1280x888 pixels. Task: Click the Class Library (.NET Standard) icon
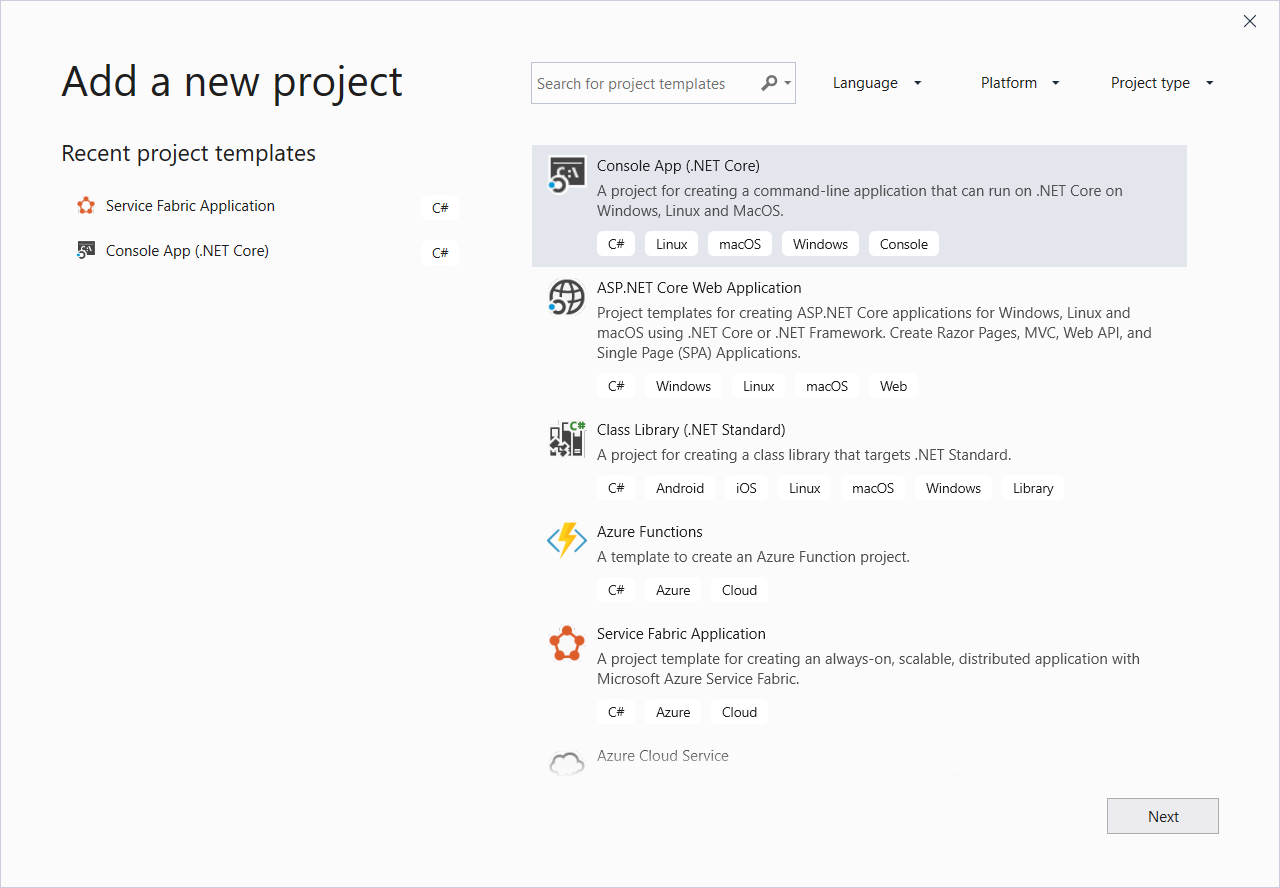tap(567, 439)
